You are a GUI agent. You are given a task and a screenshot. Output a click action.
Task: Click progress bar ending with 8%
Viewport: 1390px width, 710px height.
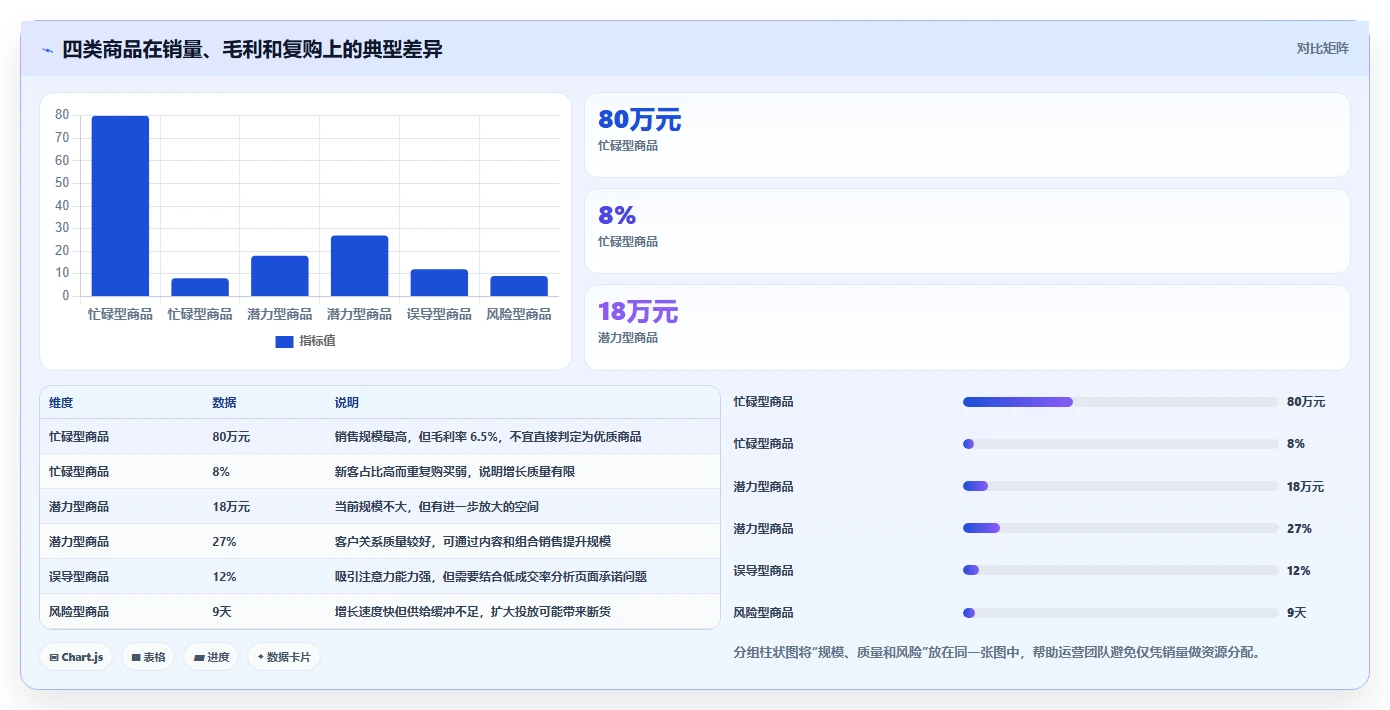pyautogui.click(x=1120, y=444)
